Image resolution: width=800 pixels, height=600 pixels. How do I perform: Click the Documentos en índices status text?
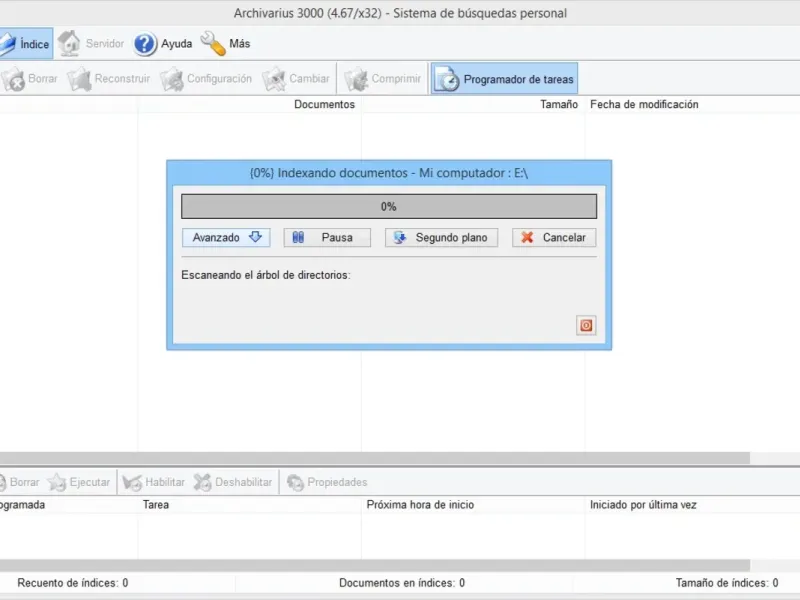click(x=402, y=583)
